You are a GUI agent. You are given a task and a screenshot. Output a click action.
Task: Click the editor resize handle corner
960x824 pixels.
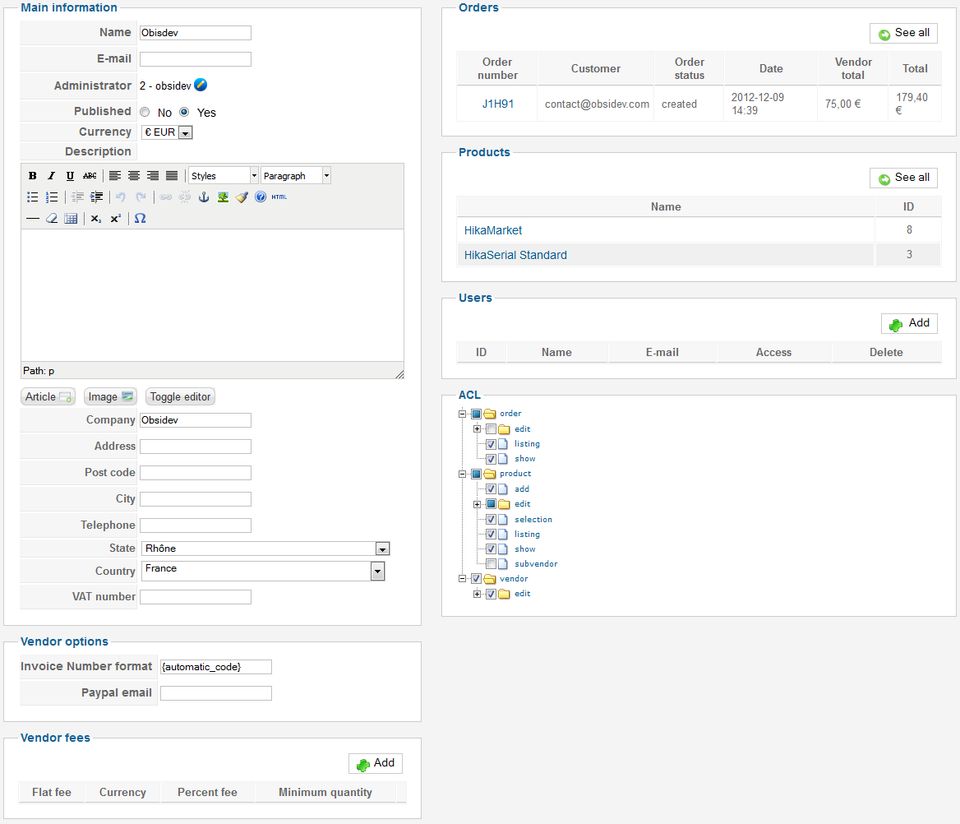click(399, 373)
